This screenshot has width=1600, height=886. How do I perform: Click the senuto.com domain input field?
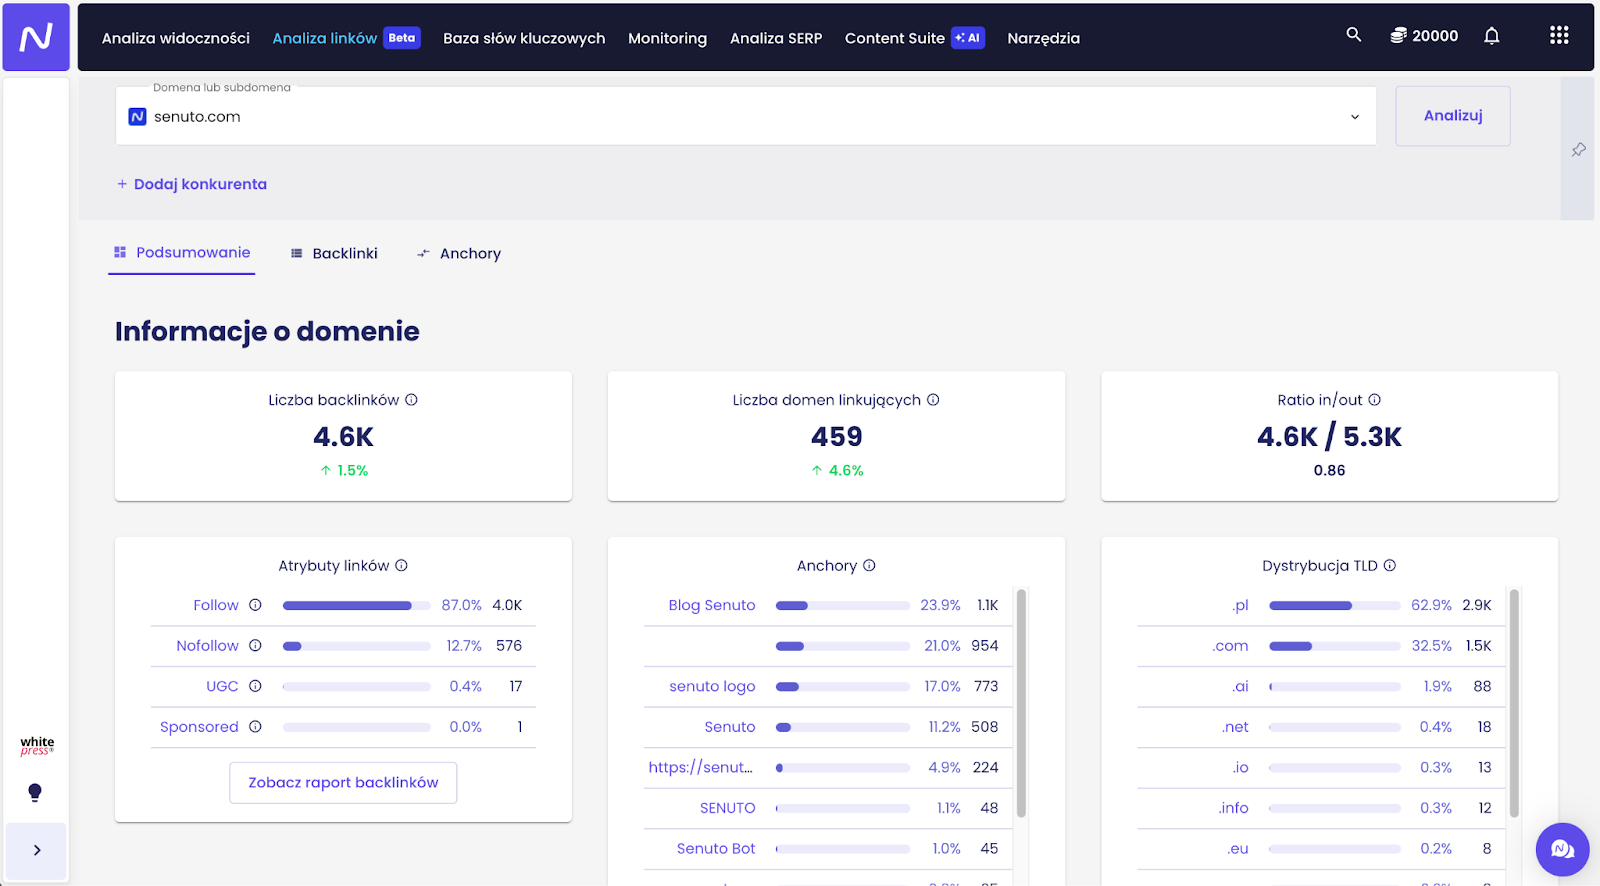click(x=746, y=116)
